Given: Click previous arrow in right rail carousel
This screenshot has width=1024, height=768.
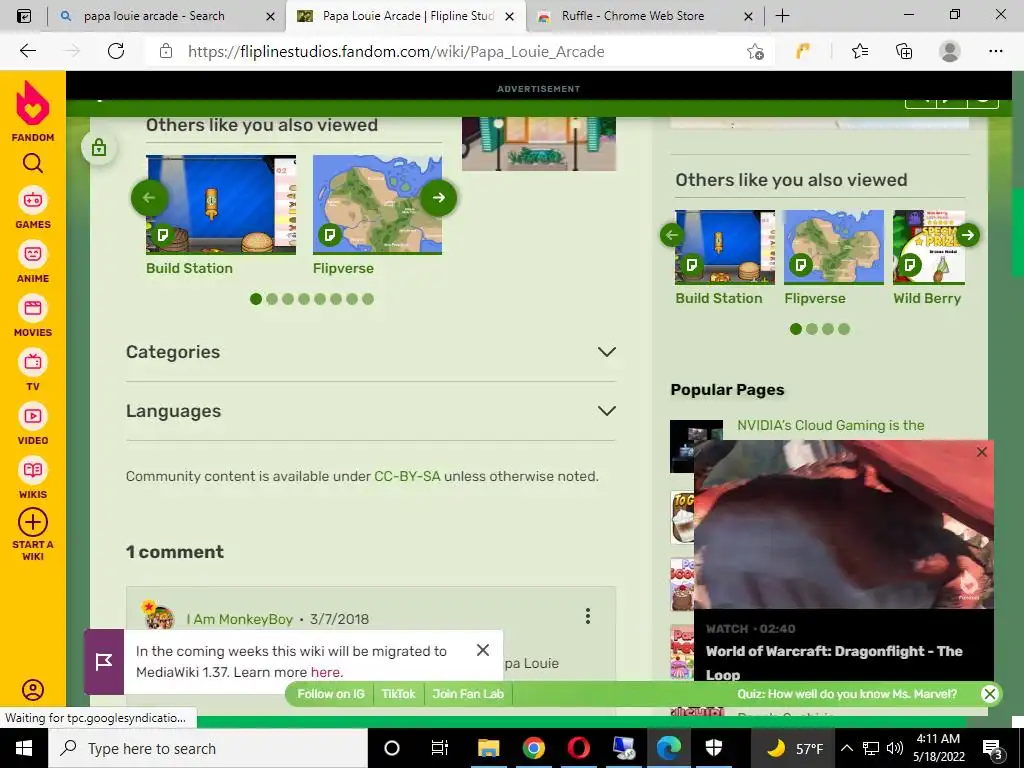Looking at the screenshot, I should click(x=671, y=235).
